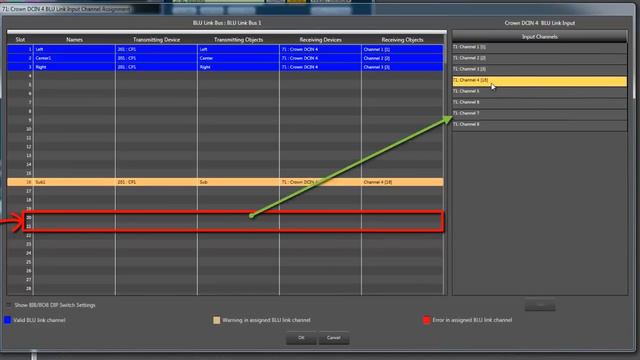This screenshot has width=640, height=360.
Task: Click the arrow button below Input Channels list
Action: pos(540,305)
